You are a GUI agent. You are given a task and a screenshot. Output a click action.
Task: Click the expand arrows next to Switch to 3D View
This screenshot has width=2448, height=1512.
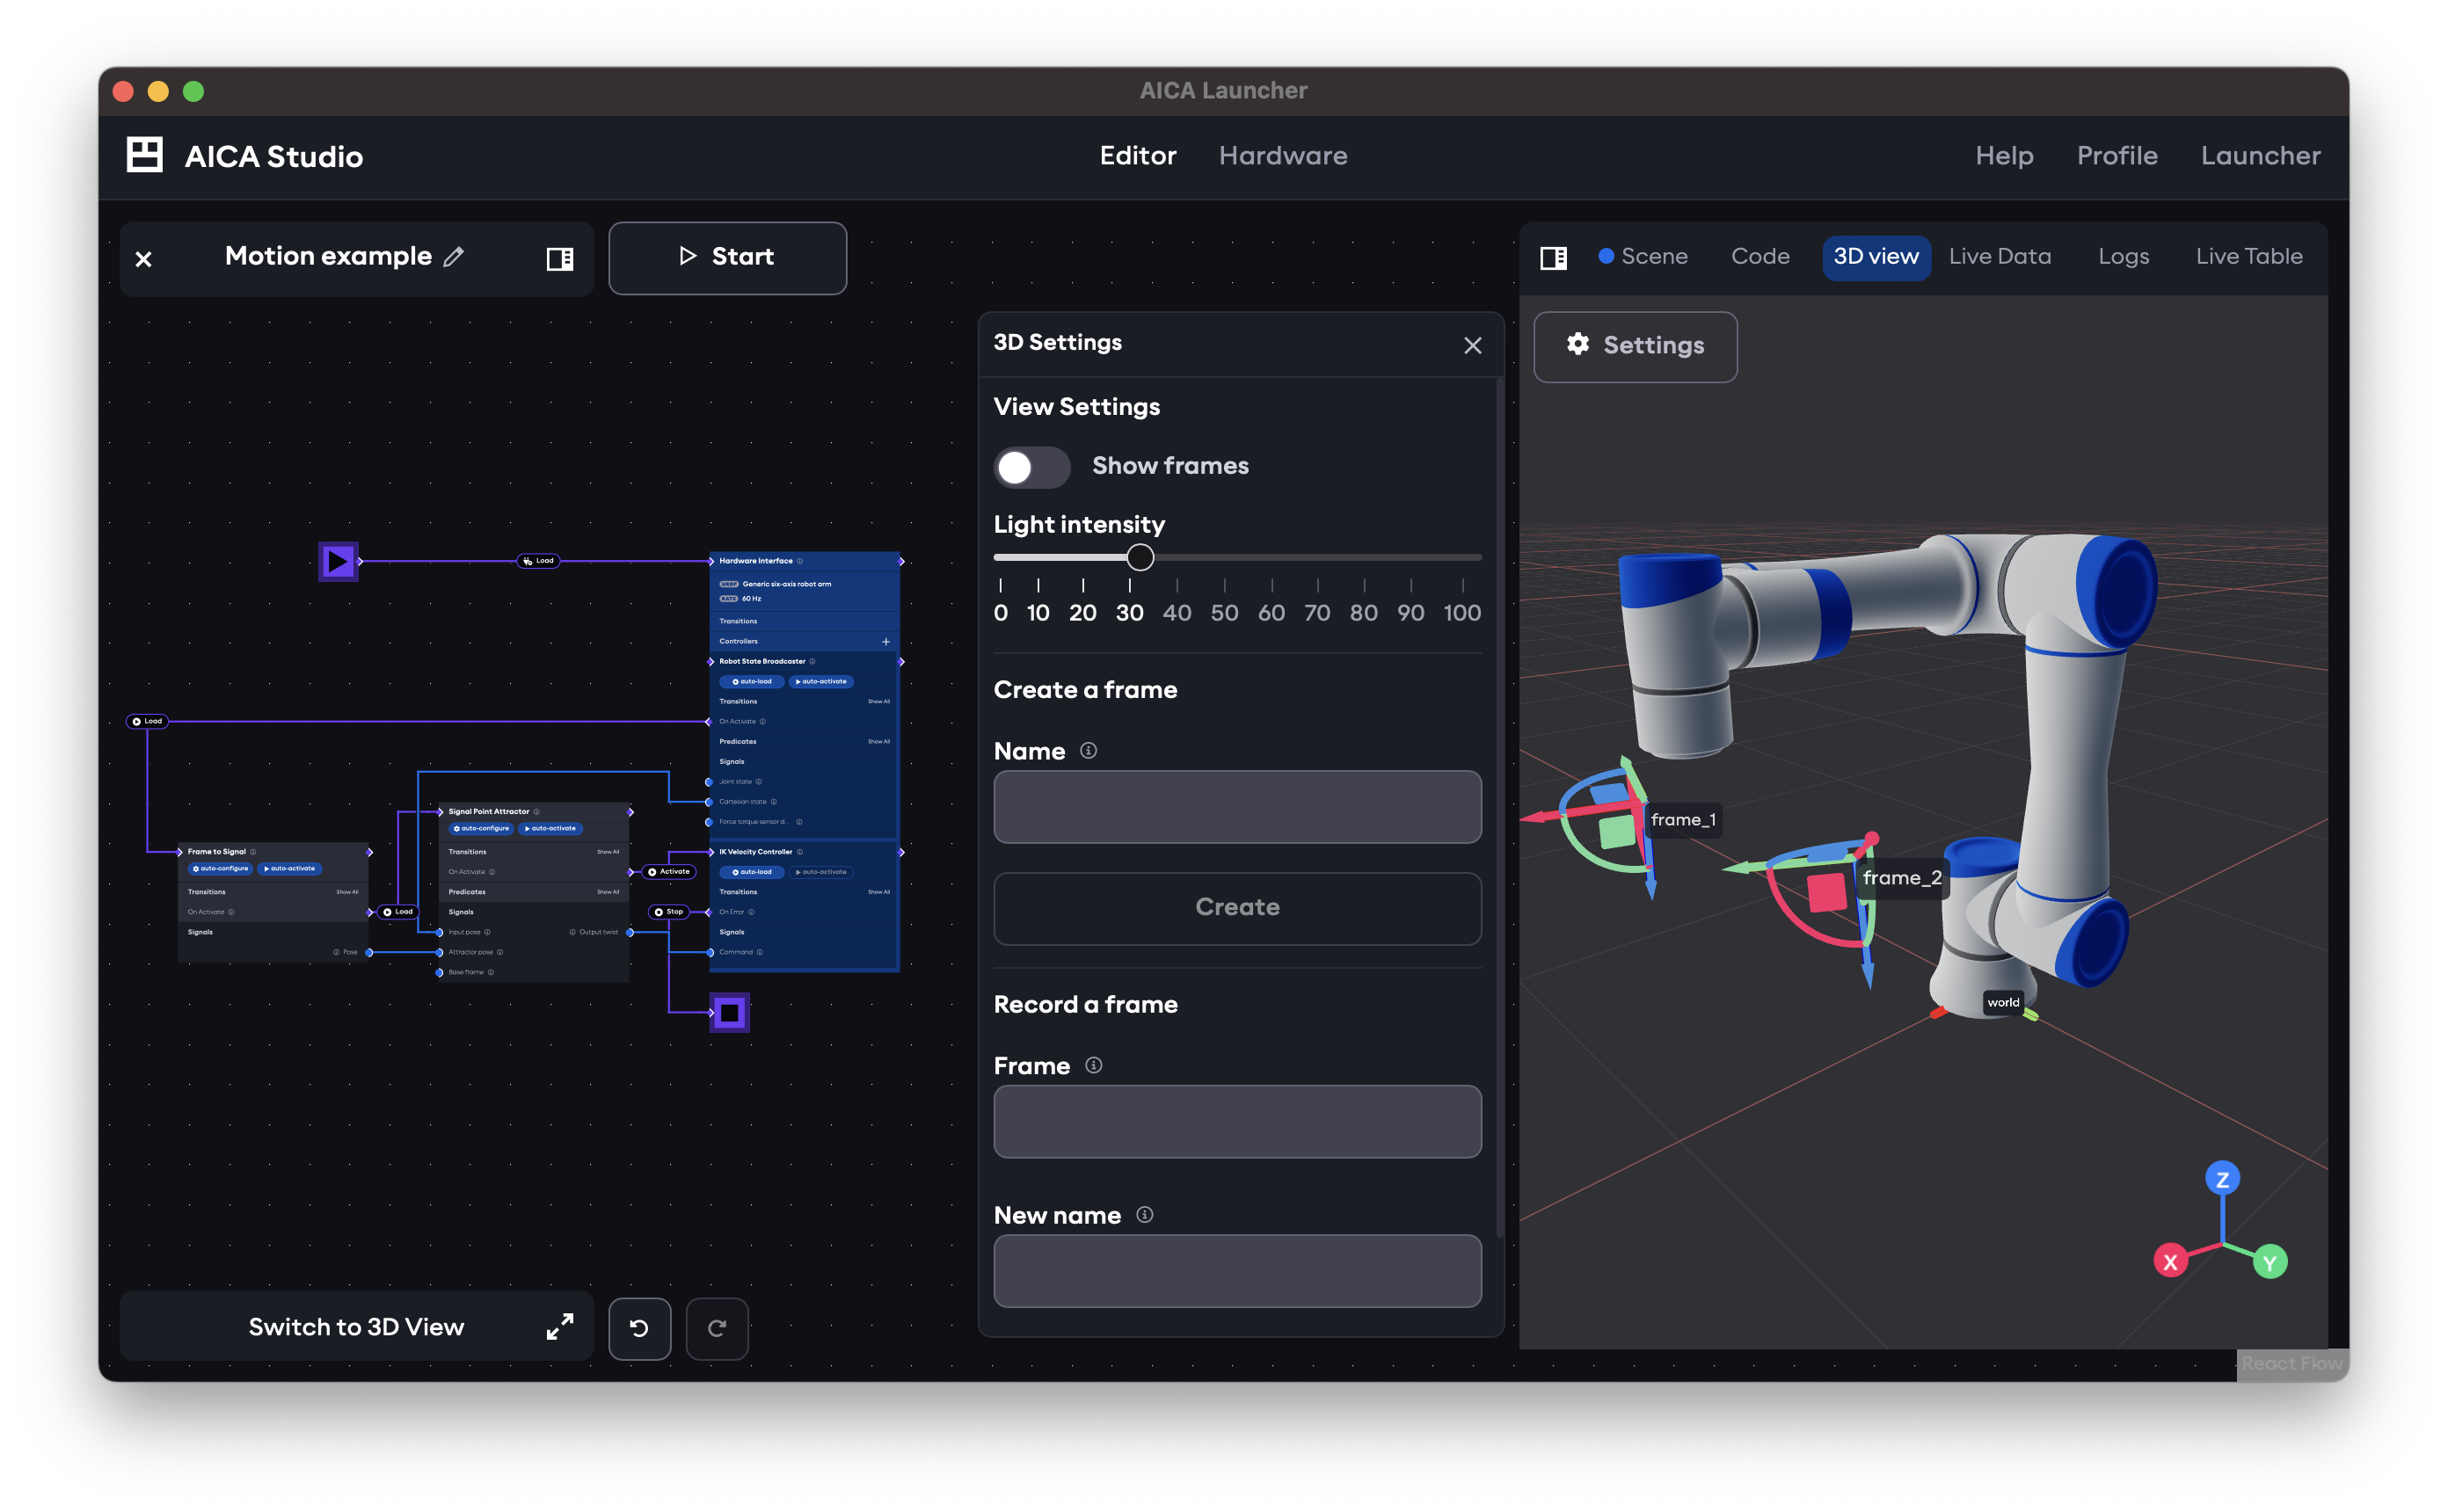pos(560,1327)
